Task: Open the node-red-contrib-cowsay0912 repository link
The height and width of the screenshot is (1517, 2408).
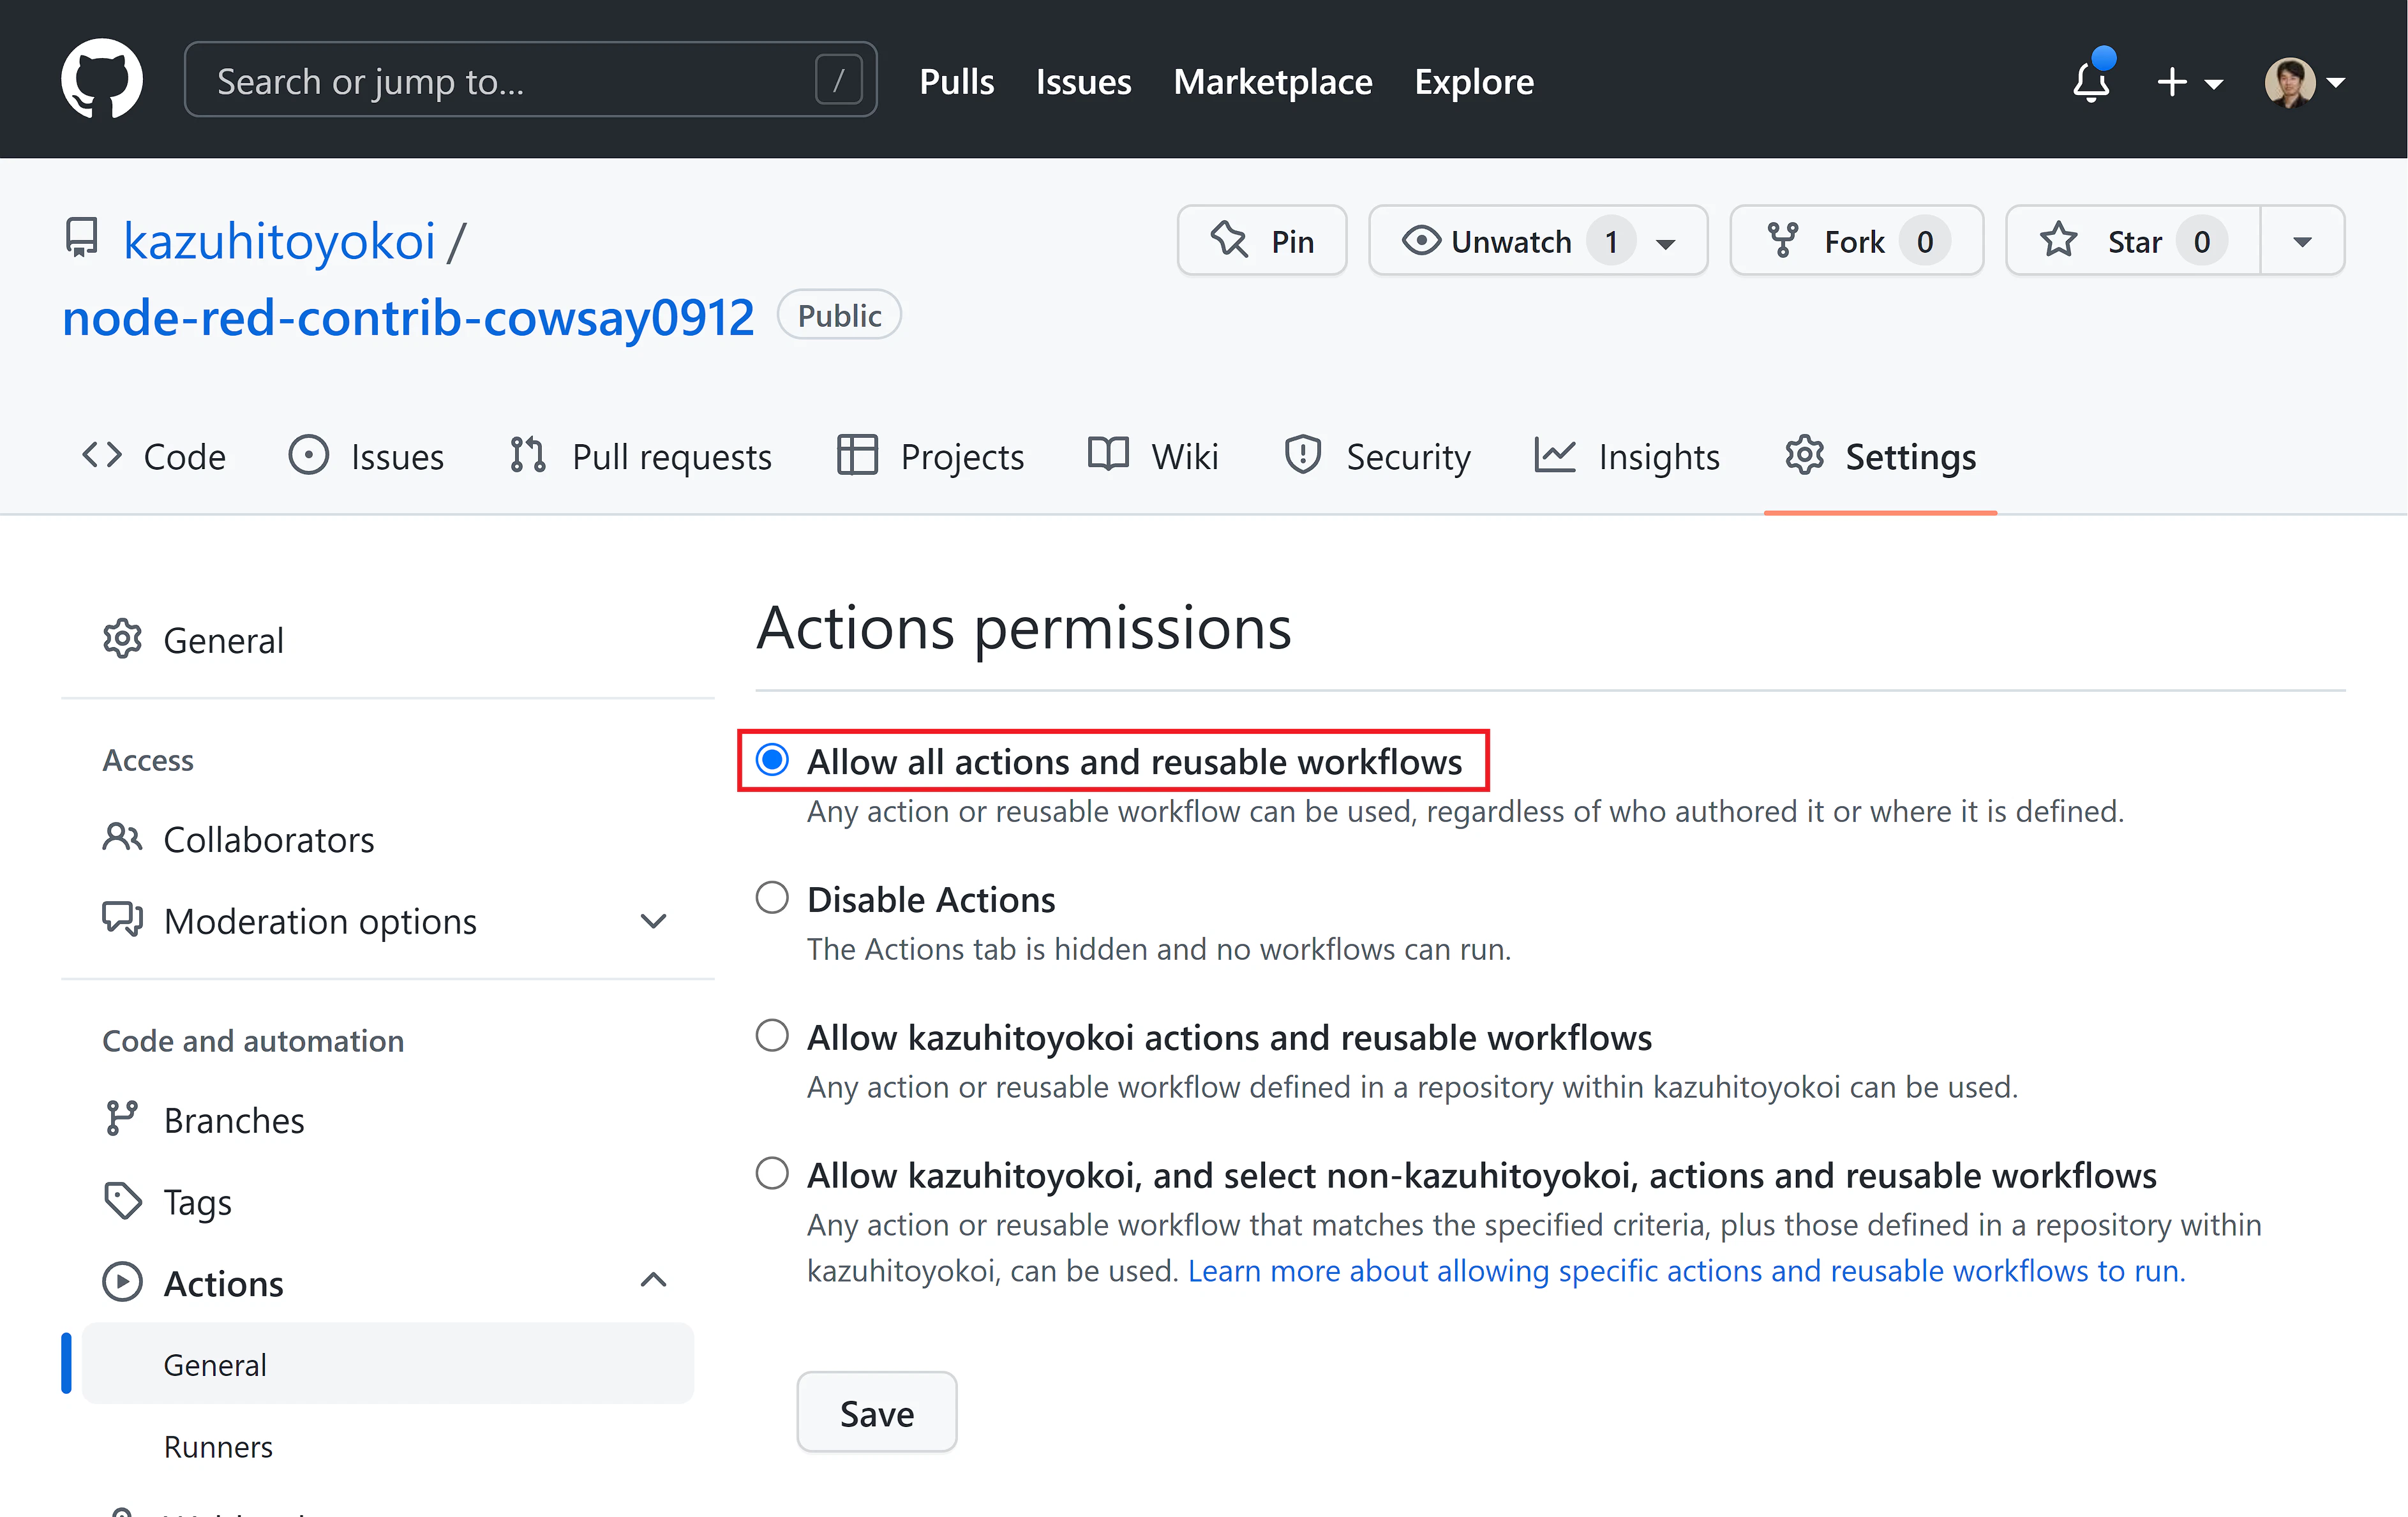Action: (408, 318)
